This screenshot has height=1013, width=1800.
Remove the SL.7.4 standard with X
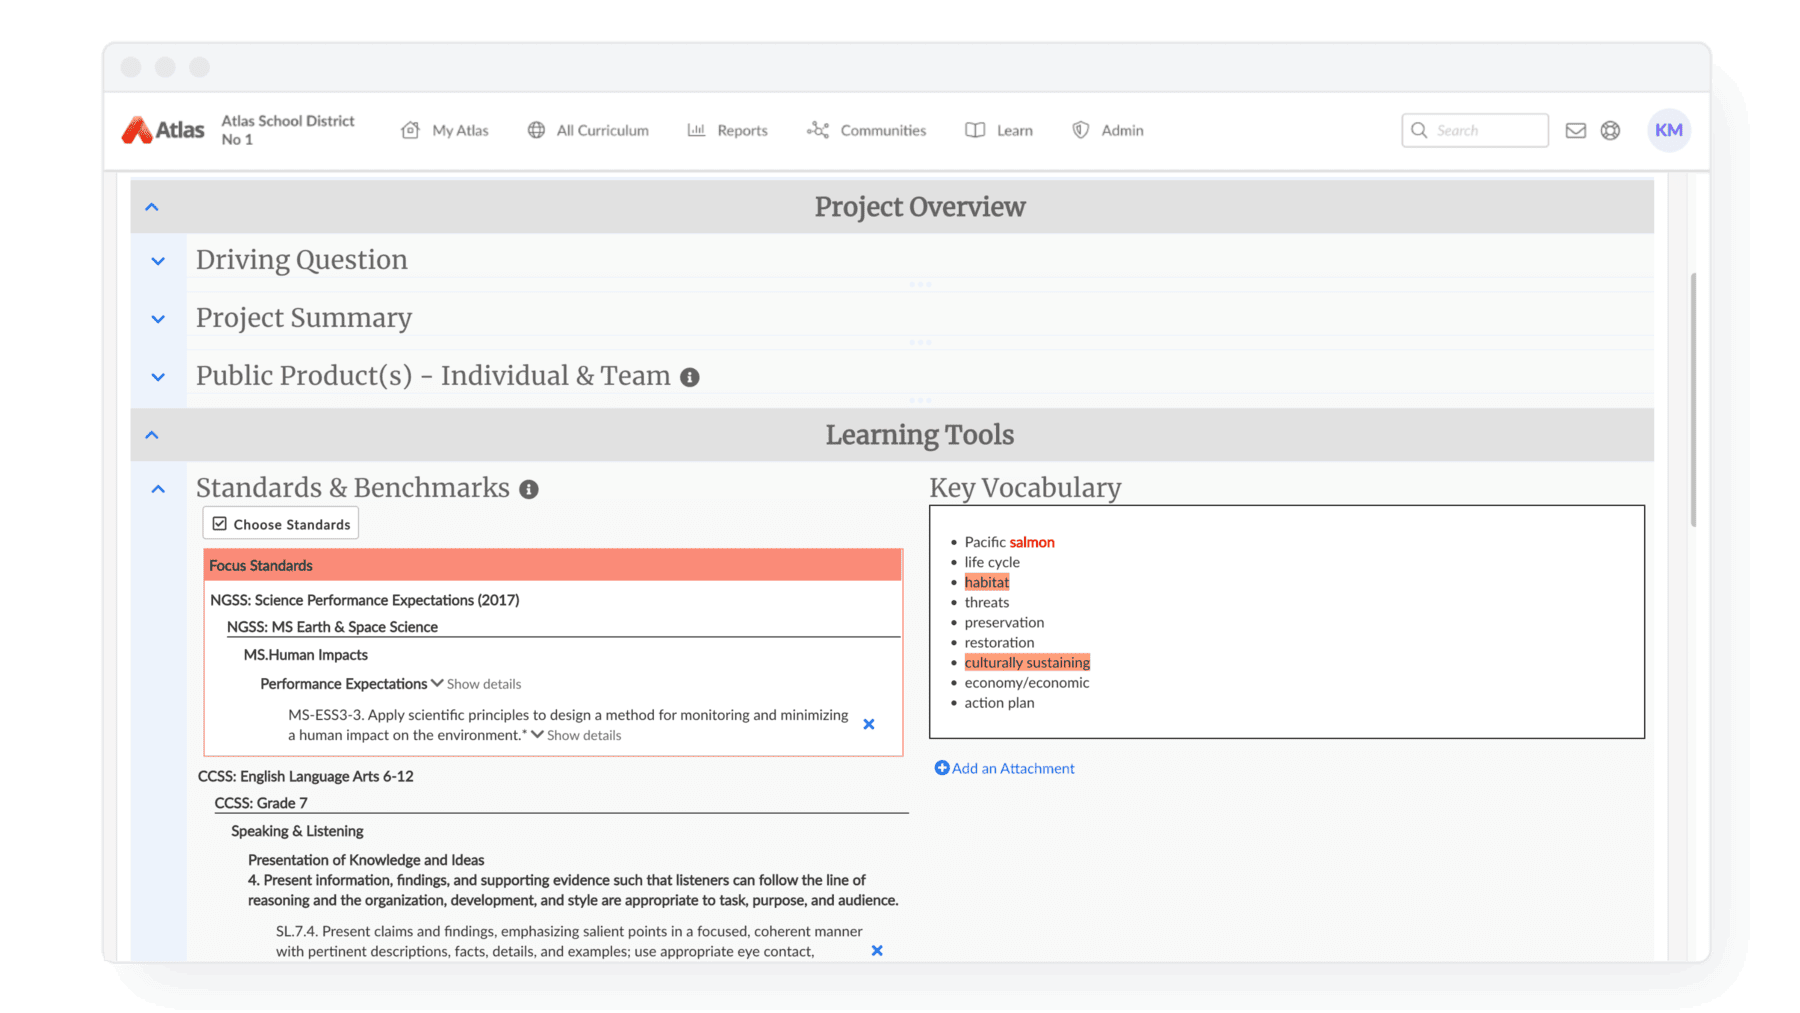(x=876, y=950)
